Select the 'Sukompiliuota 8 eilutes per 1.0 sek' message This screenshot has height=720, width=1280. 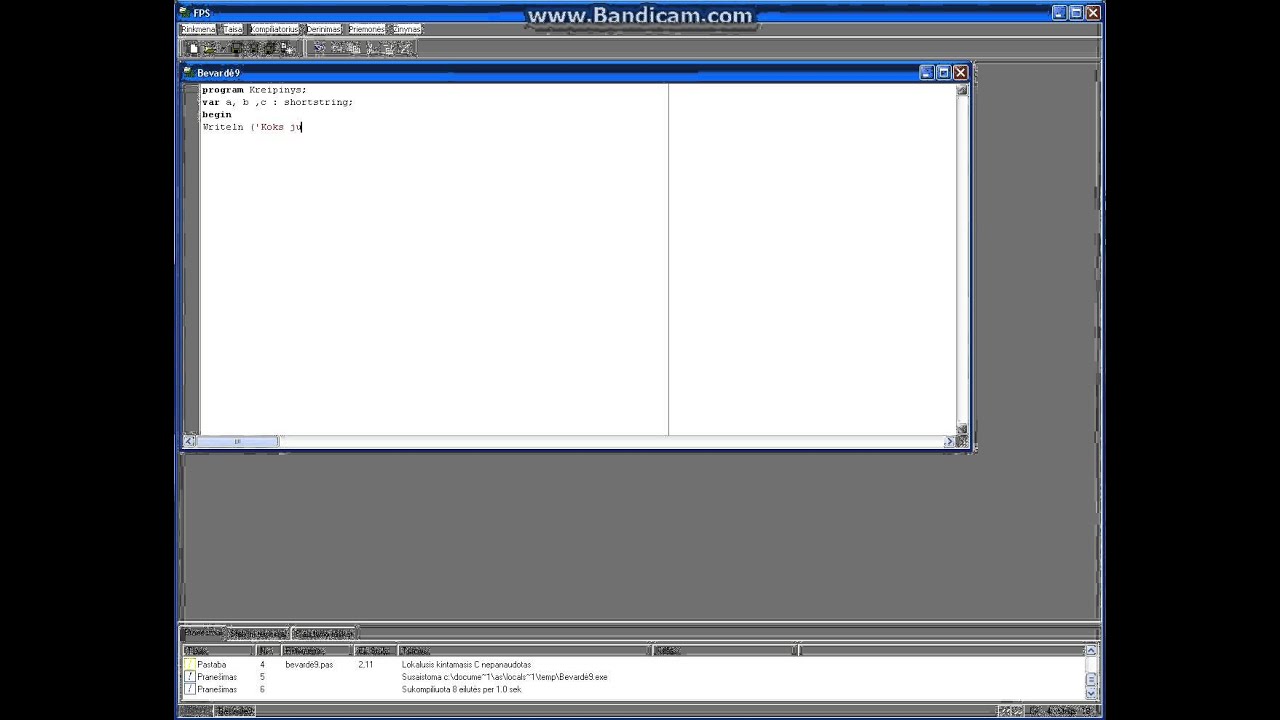(x=461, y=689)
